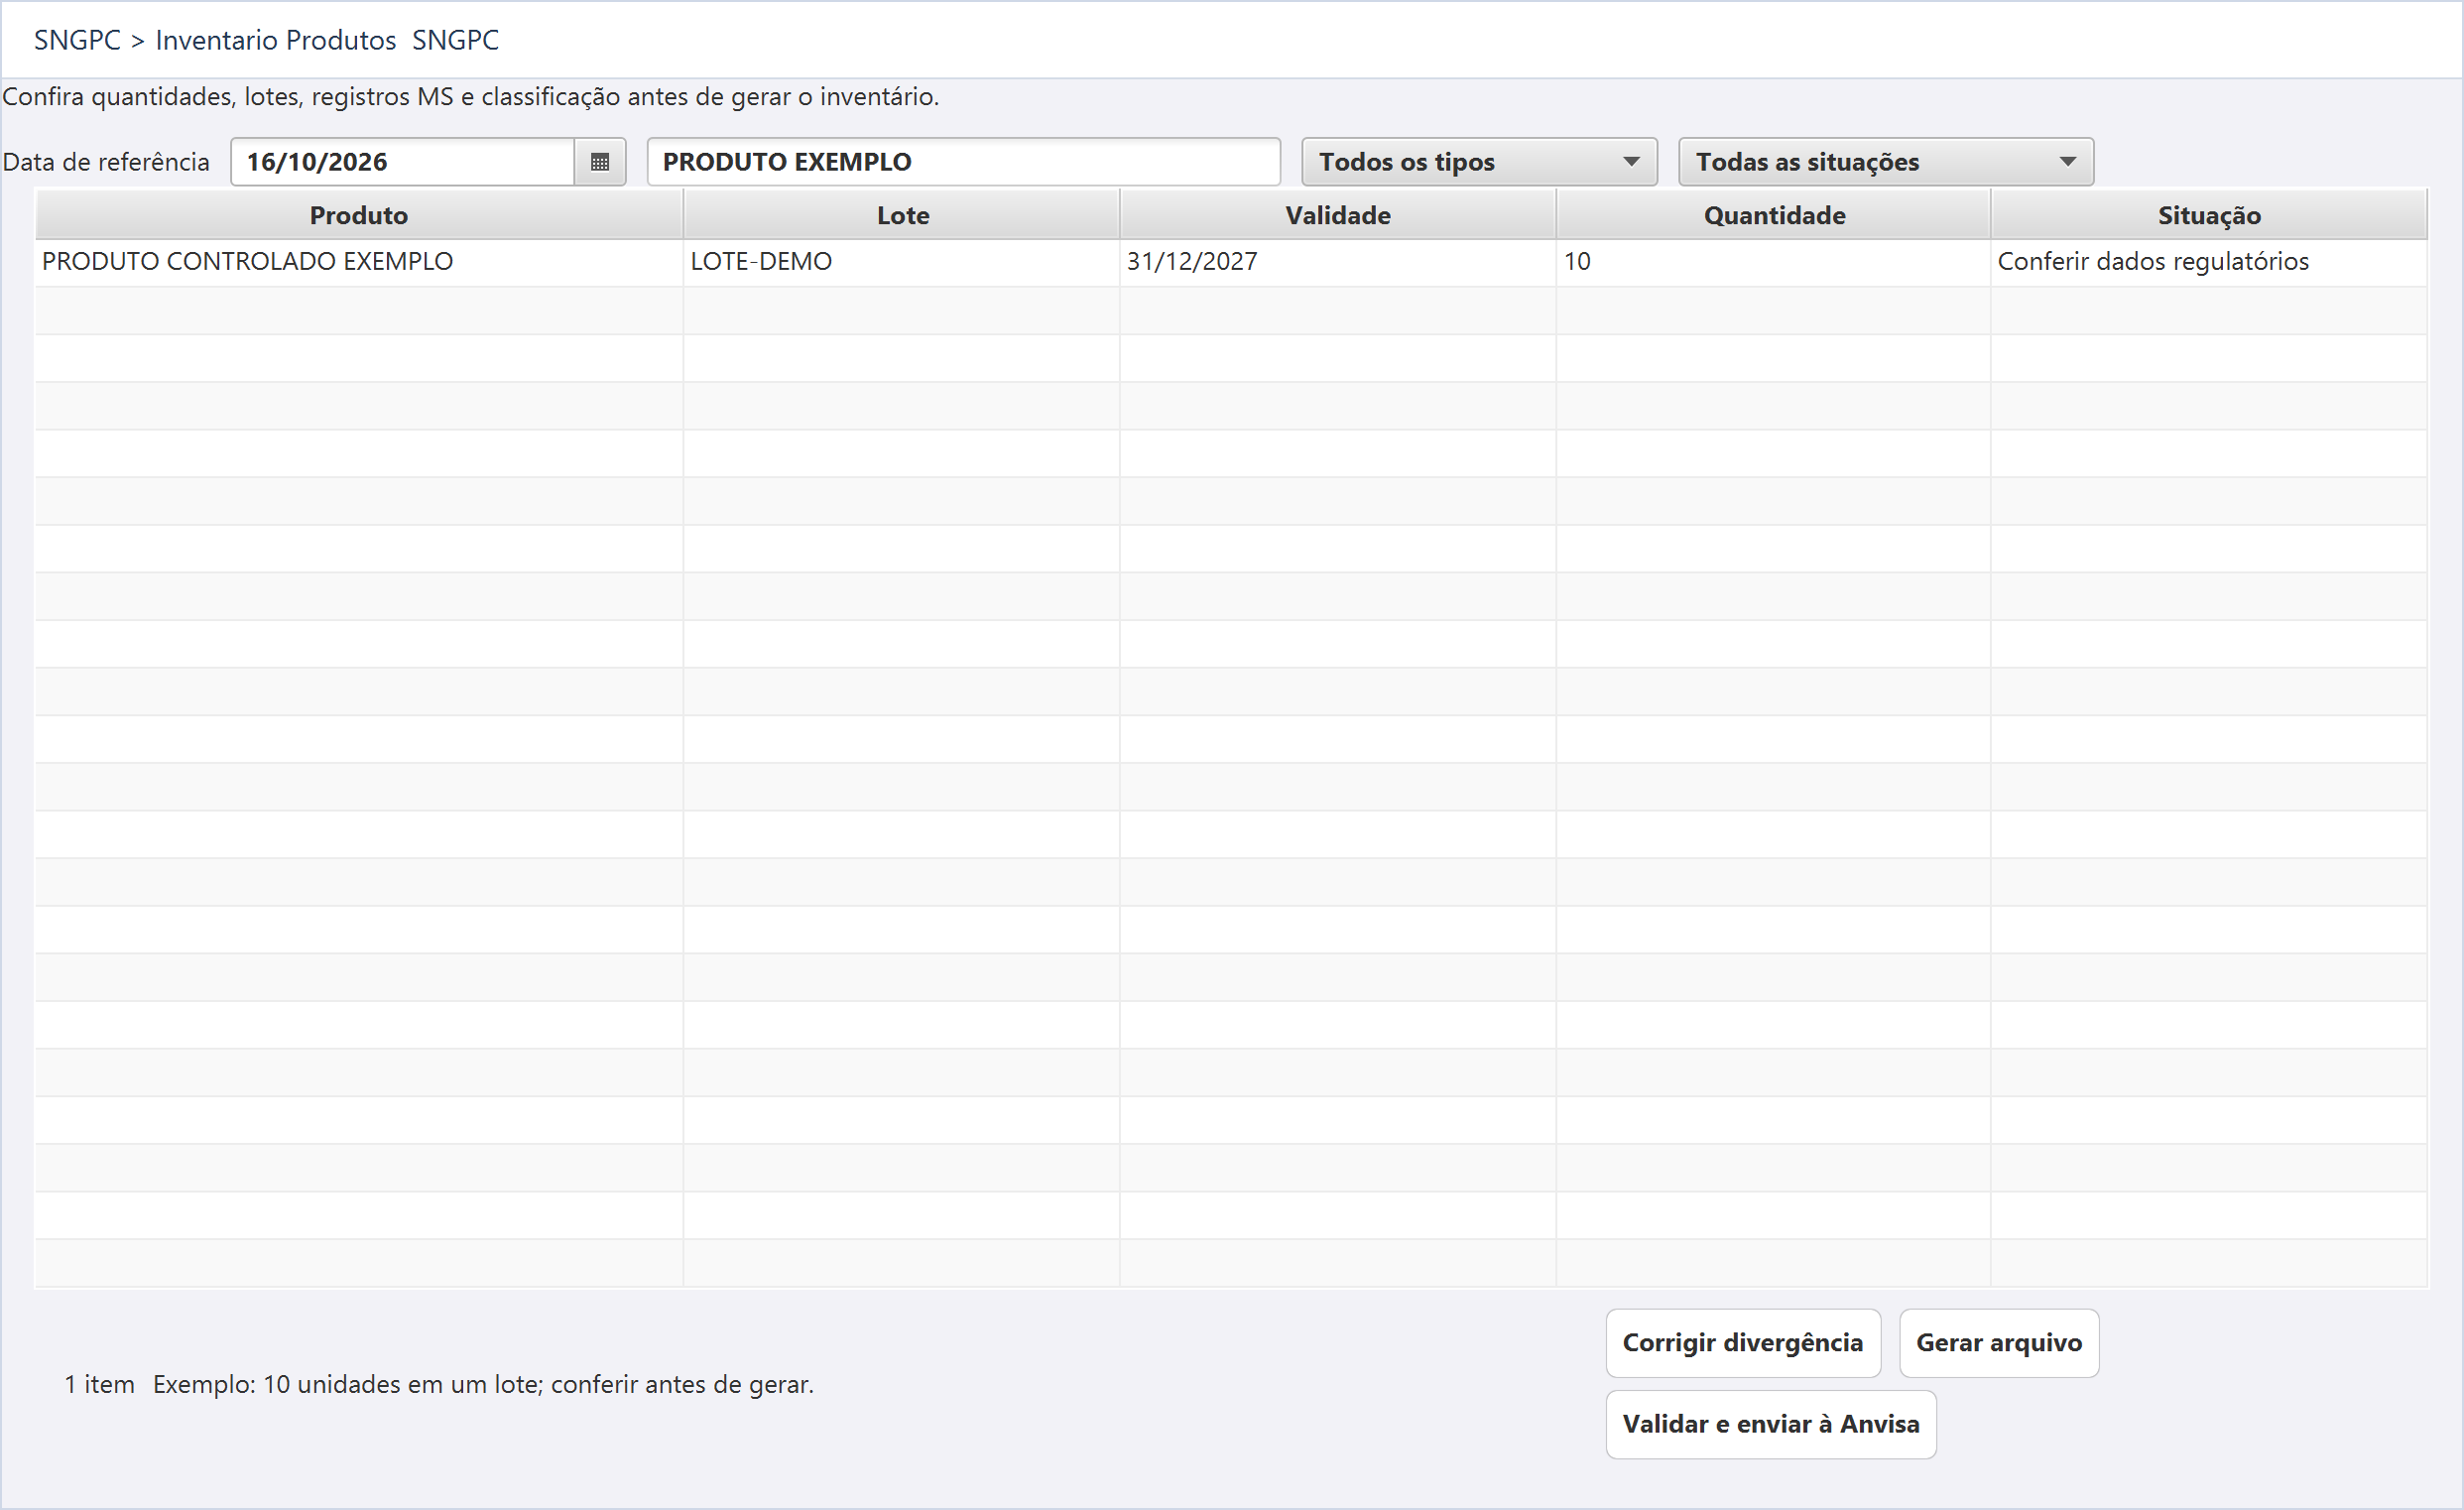Click the Corrigir divergência button
Image resolution: width=2464 pixels, height=1510 pixels.
click(1743, 1342)
